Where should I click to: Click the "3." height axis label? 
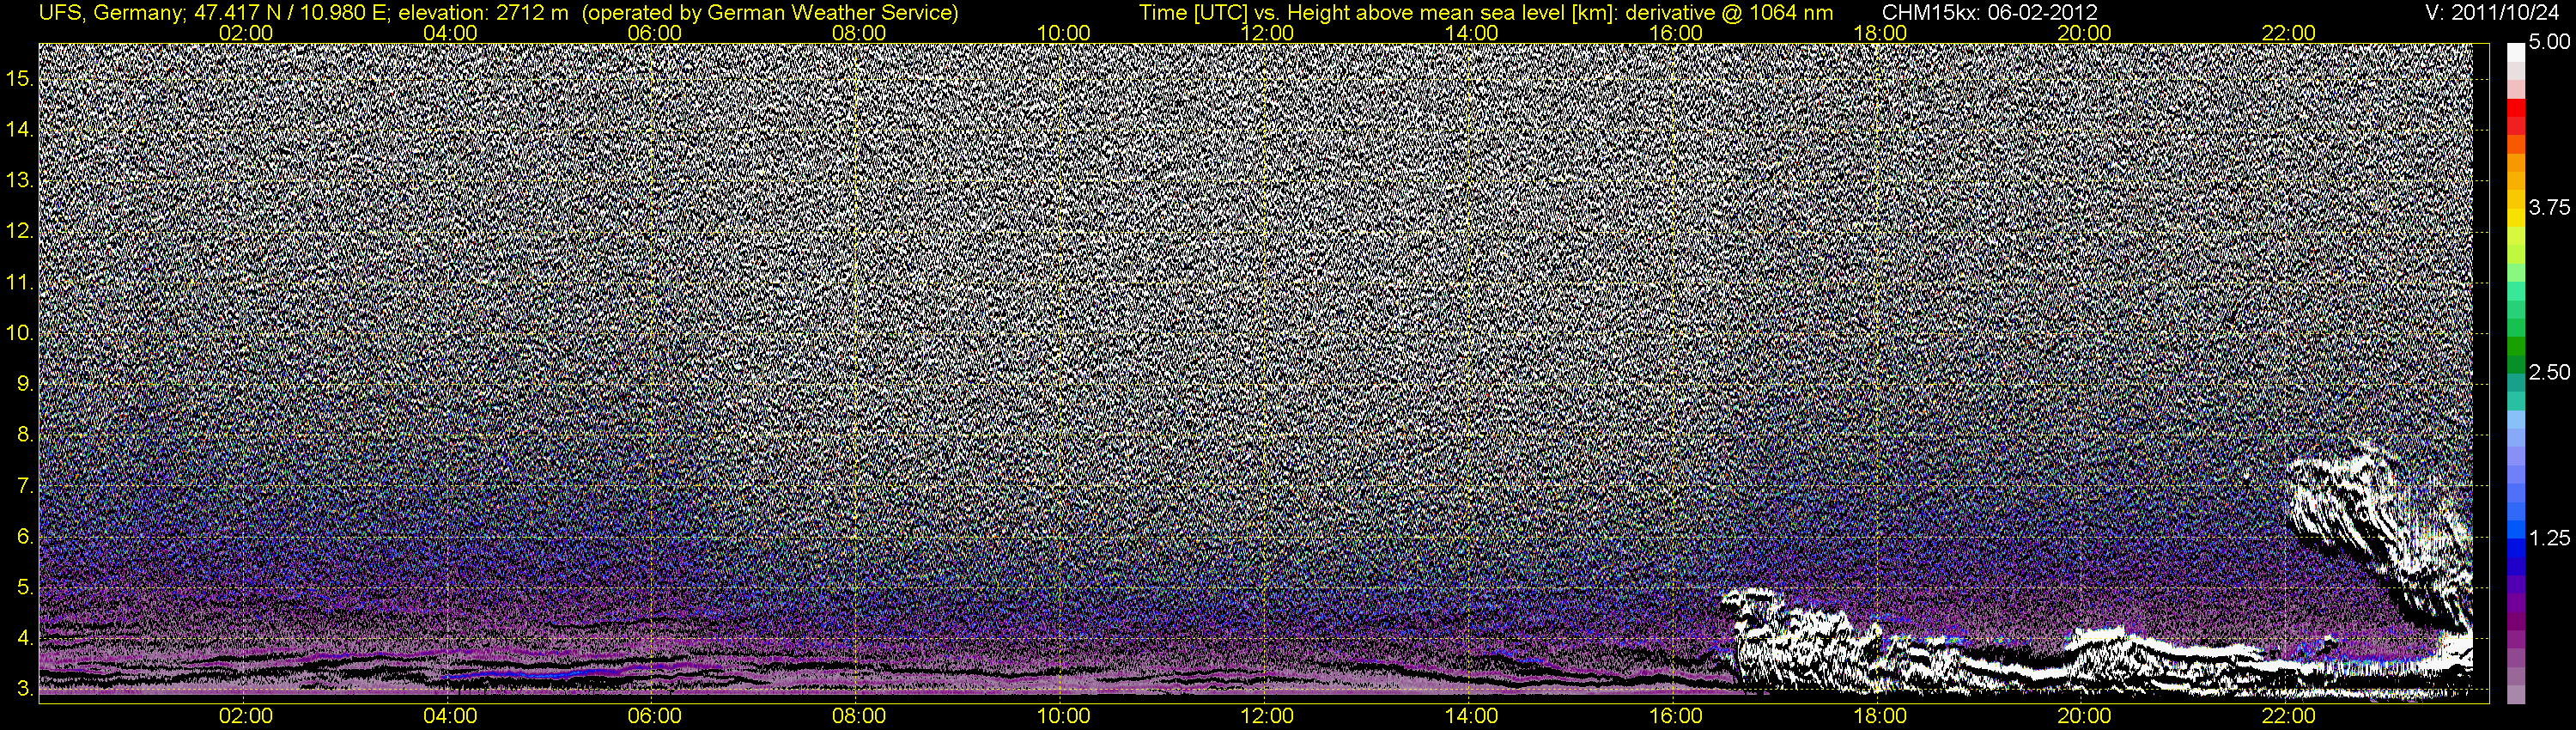pyautogui.click(x=25, y=689)
